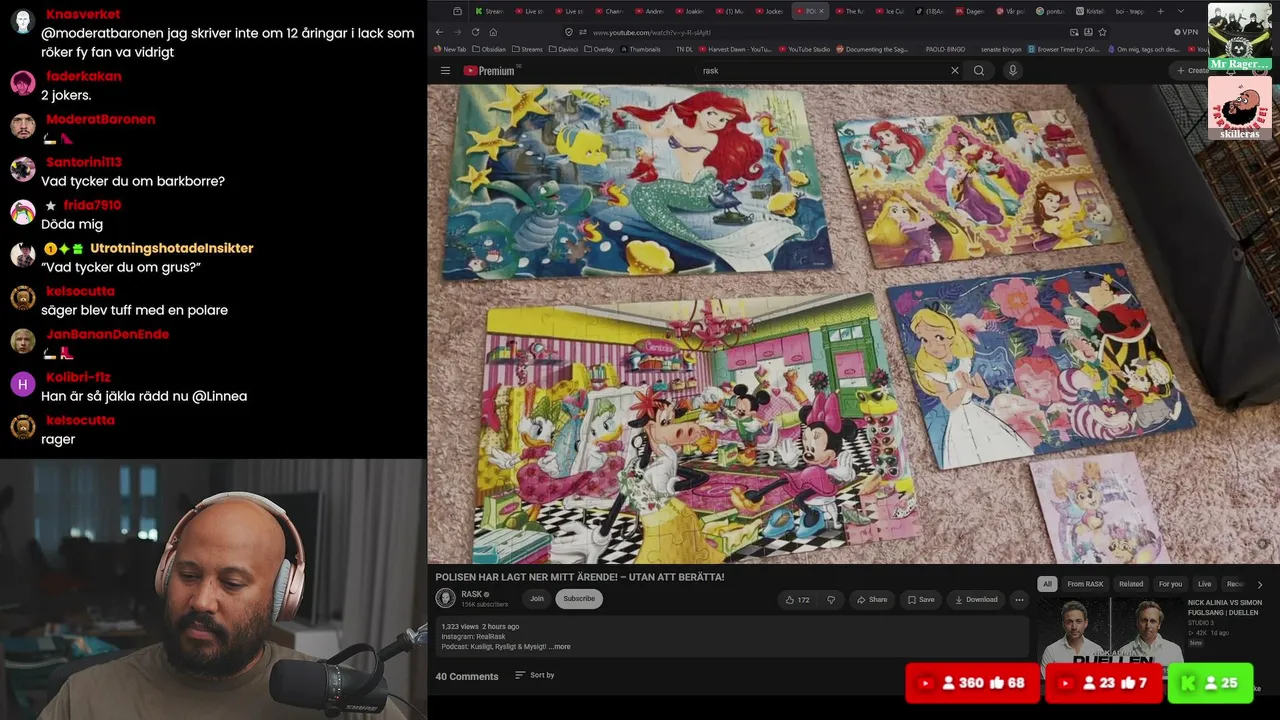Open the YouTube Studio bookmark
Screen dimensions: 1280x720
point(804,49)
